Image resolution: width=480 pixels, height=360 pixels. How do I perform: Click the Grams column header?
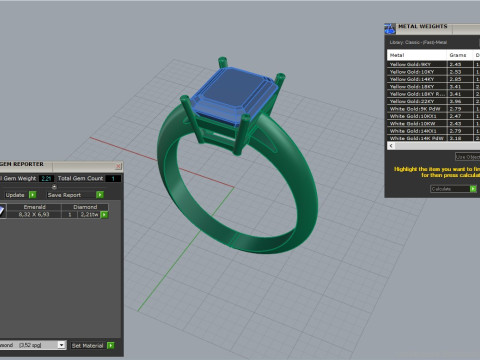point(459,55)
